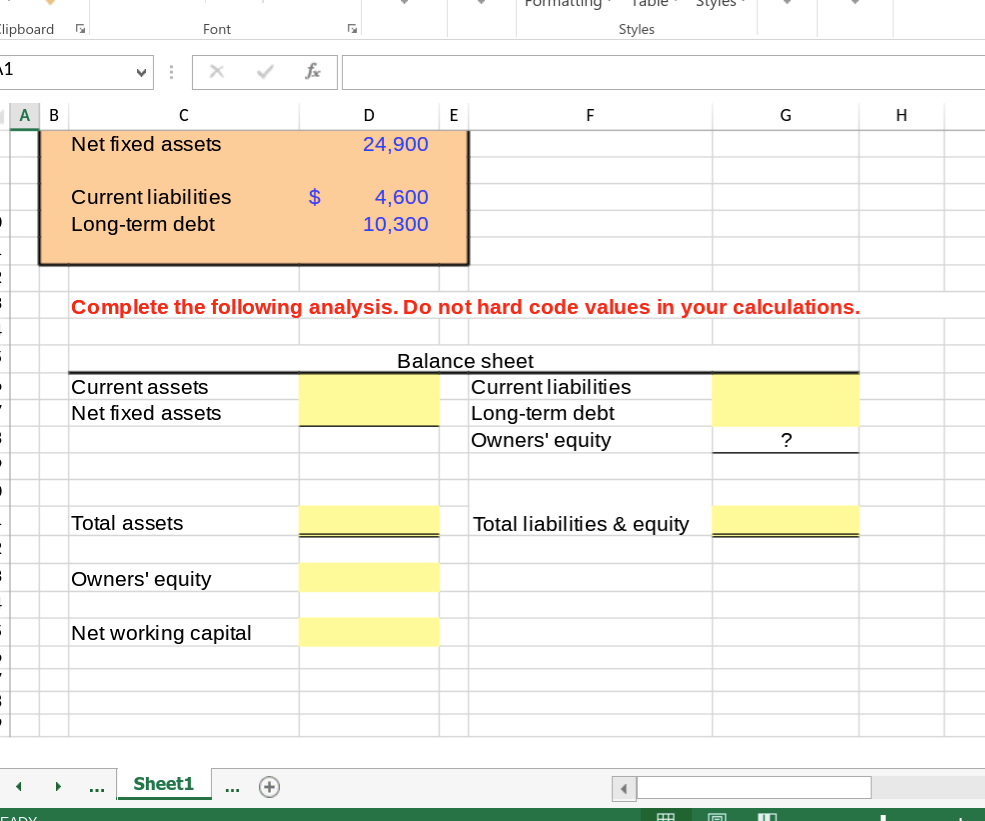
Task: Open the Font settings dialog launcher icon
Action: click(x=352, y=29)
